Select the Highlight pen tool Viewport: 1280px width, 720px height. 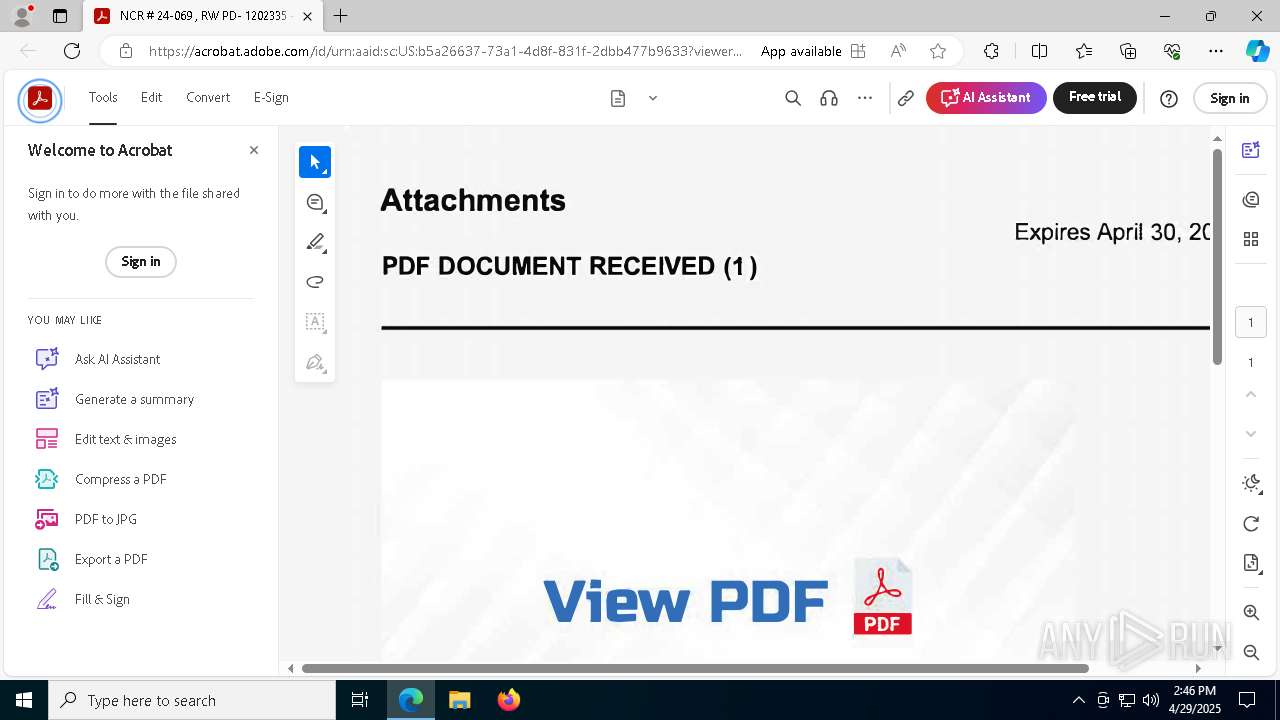[x=315, y=242]
